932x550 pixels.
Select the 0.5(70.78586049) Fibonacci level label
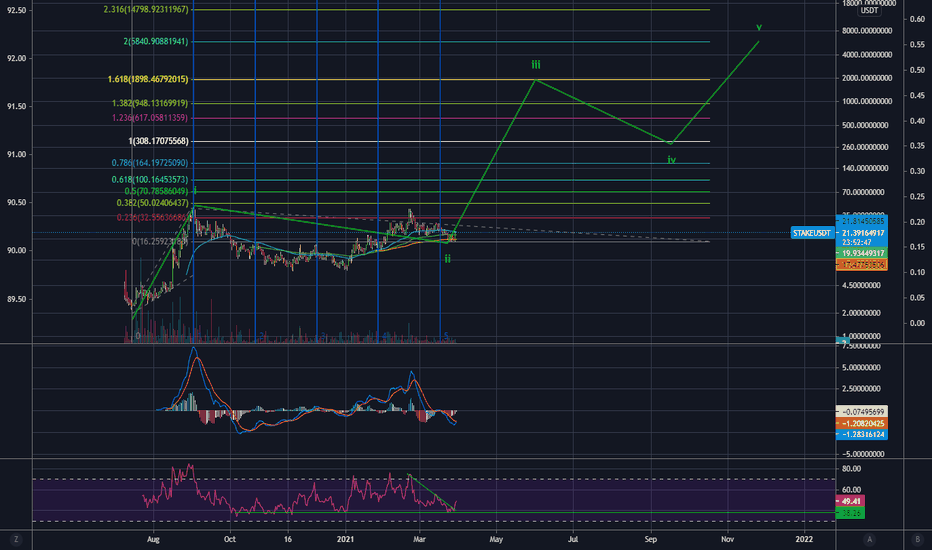tap(156, 191)
